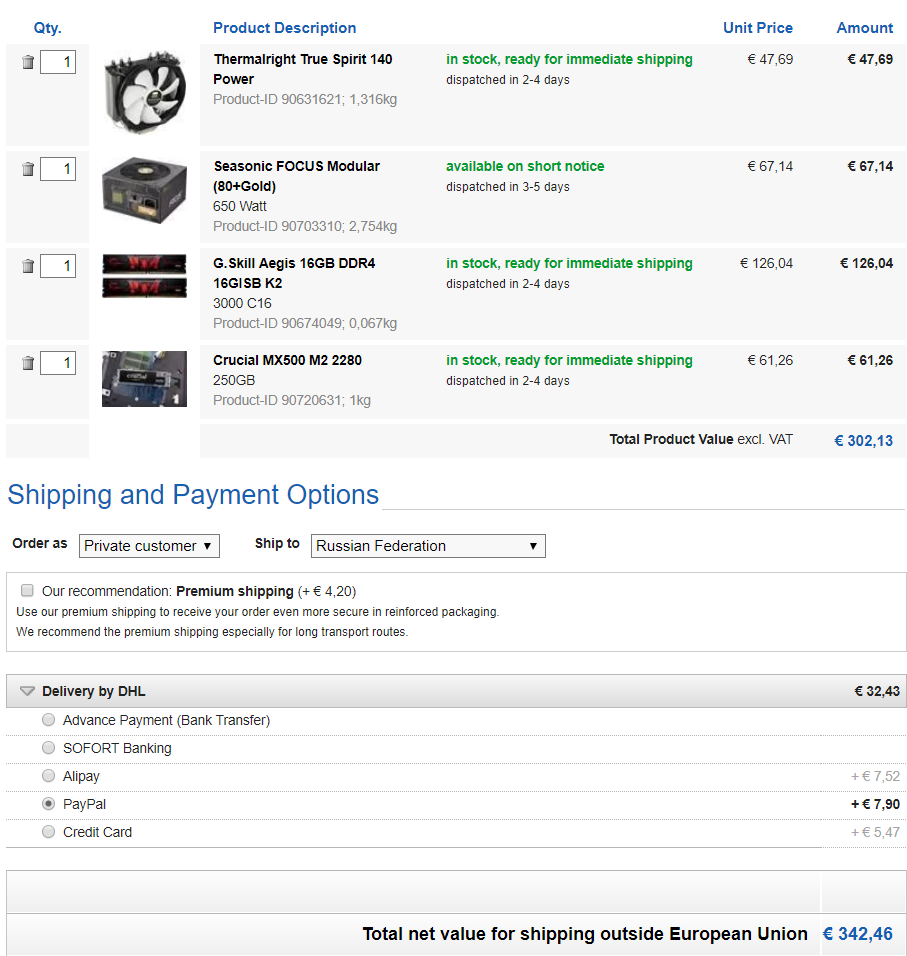
Task: Open Ship to country dropdown
Action: (428, 546)
